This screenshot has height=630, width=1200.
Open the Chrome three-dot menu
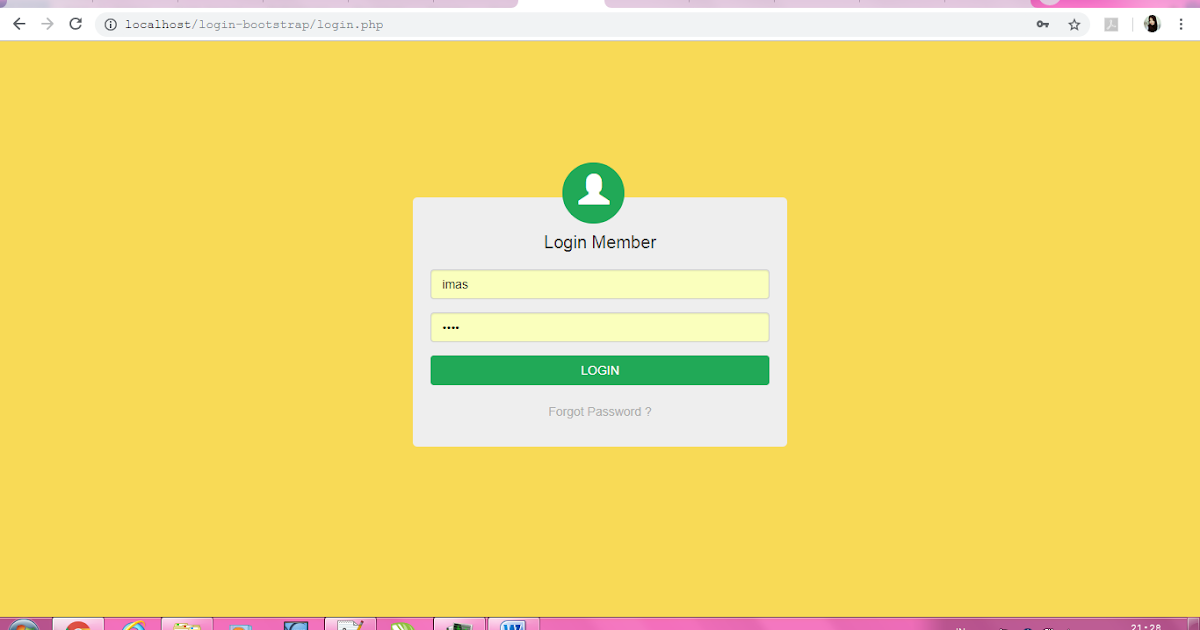click(1182, 24)
